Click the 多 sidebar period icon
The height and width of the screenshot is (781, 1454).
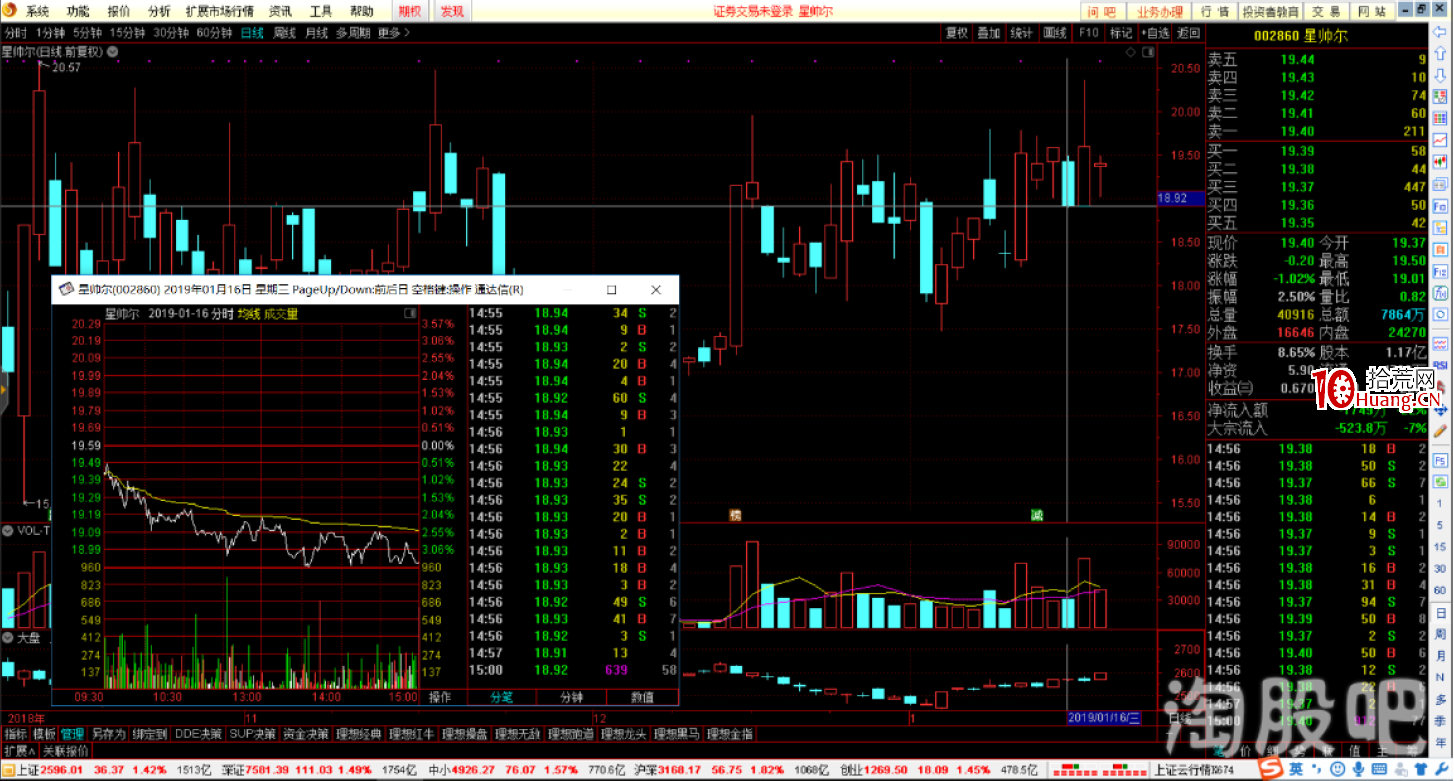tap(1441, 698)
